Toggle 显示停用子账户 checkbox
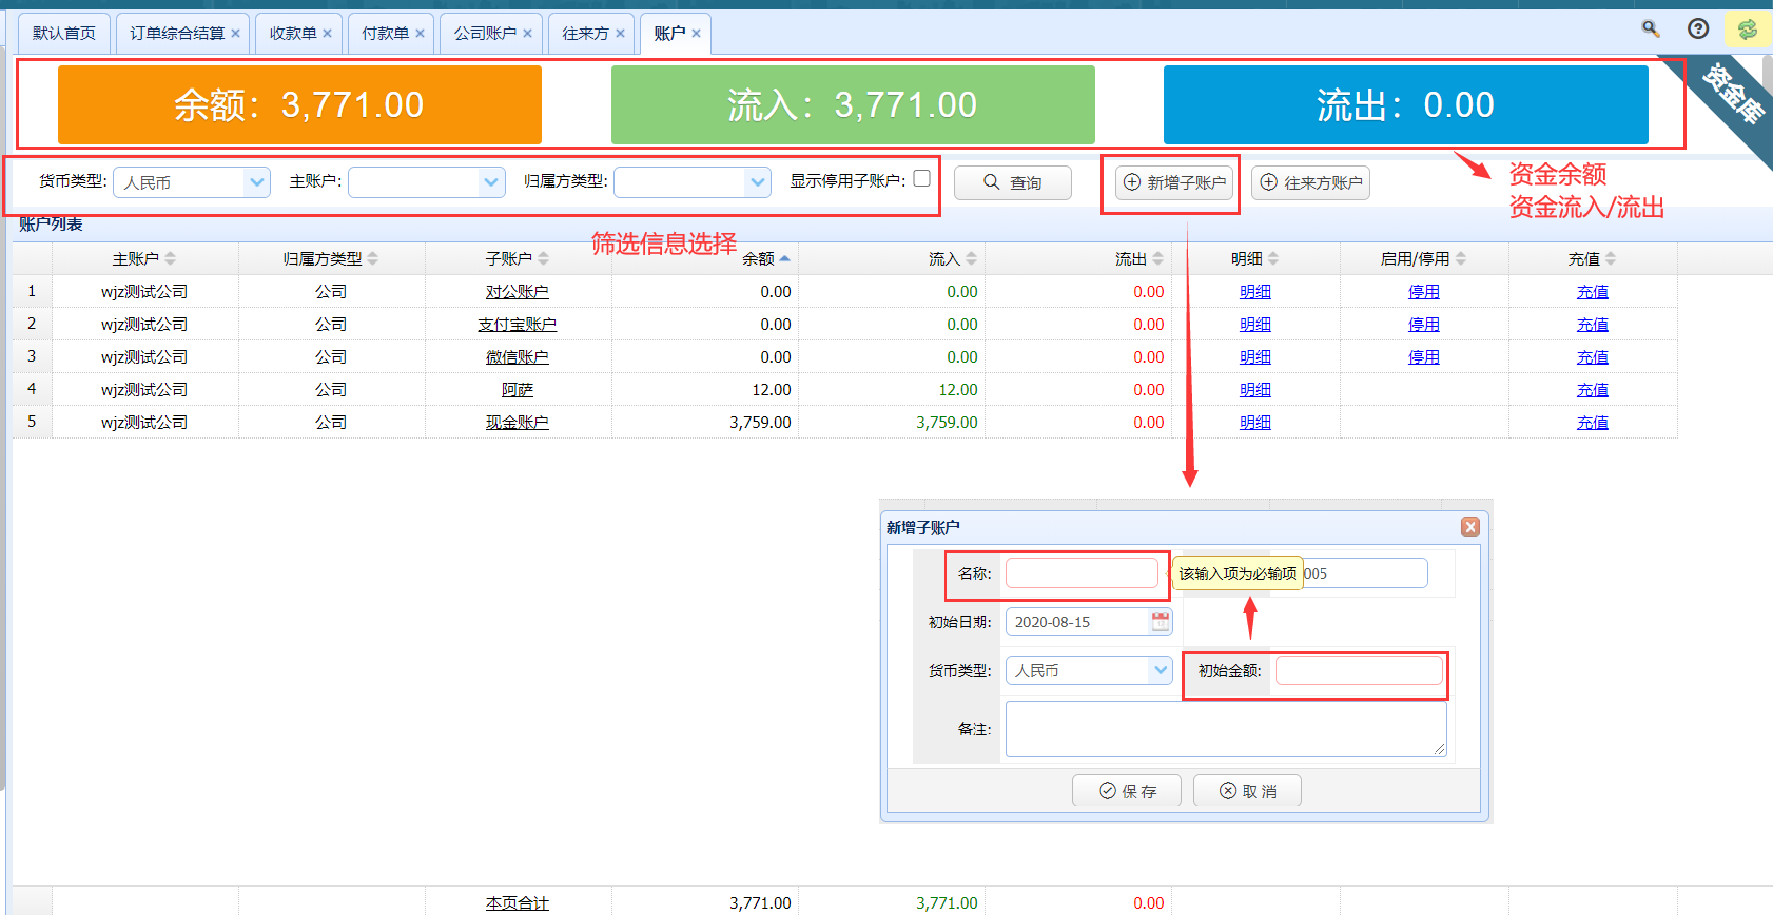The width and height of the screenshot is (1774, 915). 922,179
